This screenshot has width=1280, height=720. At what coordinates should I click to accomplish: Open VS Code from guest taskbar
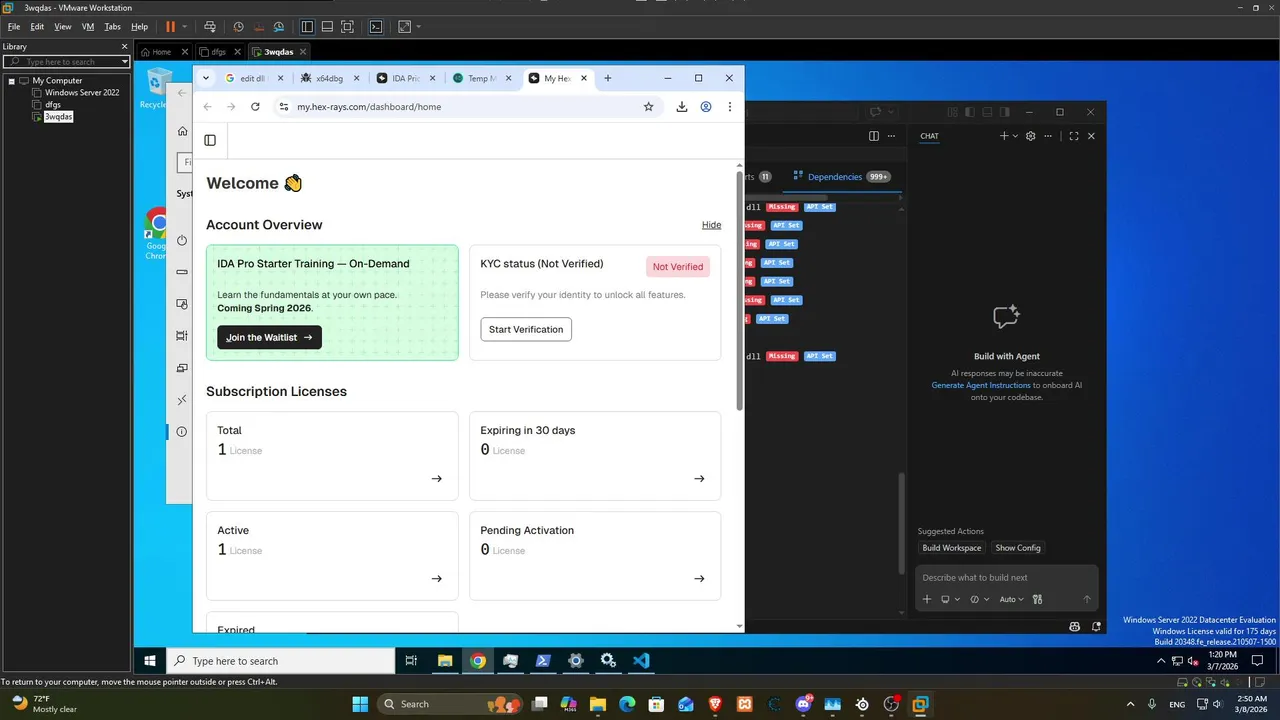(x=641, y=661)
